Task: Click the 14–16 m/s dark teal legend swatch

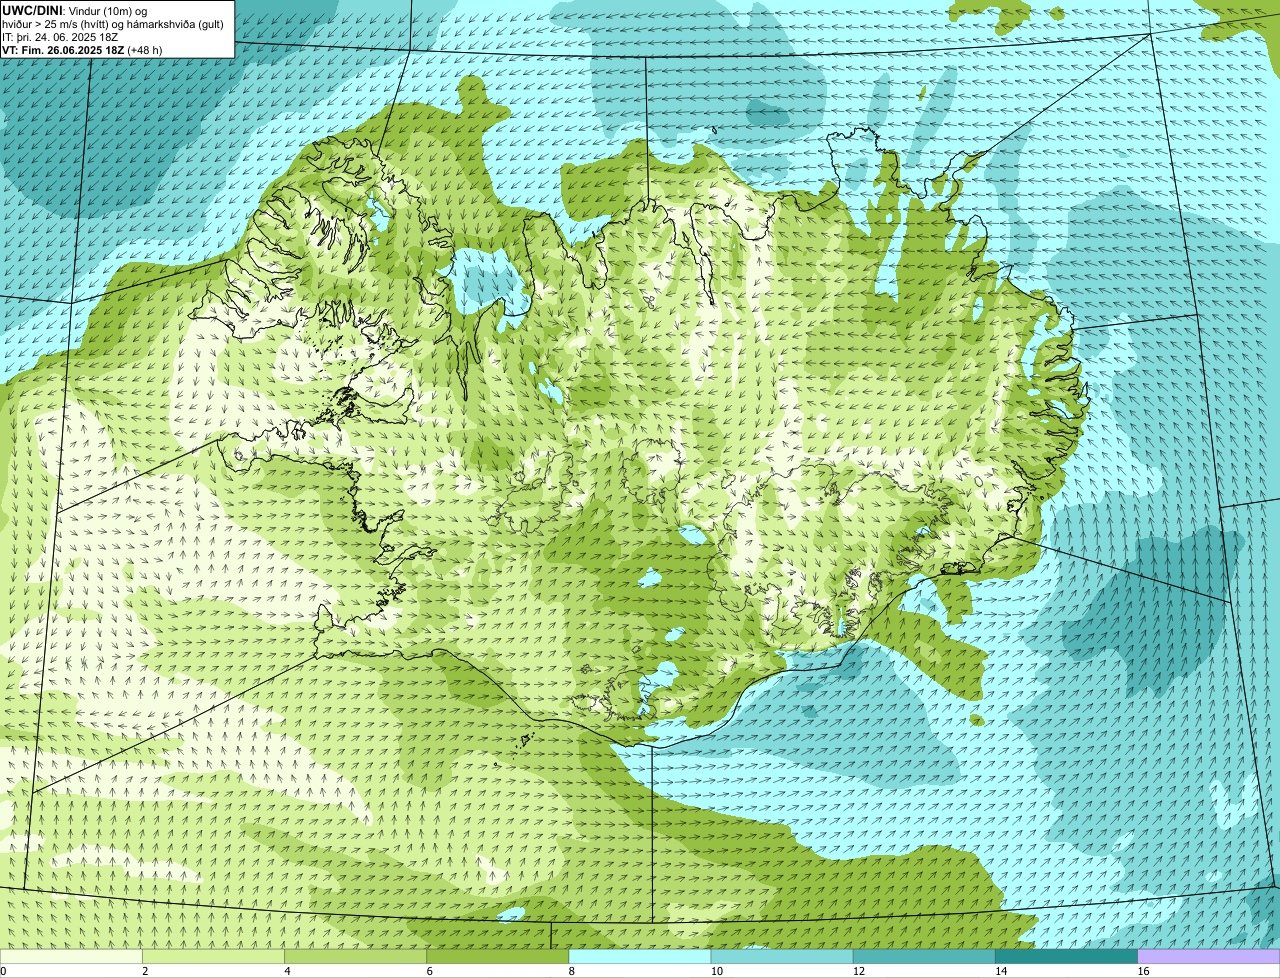Action: (x=1067, y=956)
